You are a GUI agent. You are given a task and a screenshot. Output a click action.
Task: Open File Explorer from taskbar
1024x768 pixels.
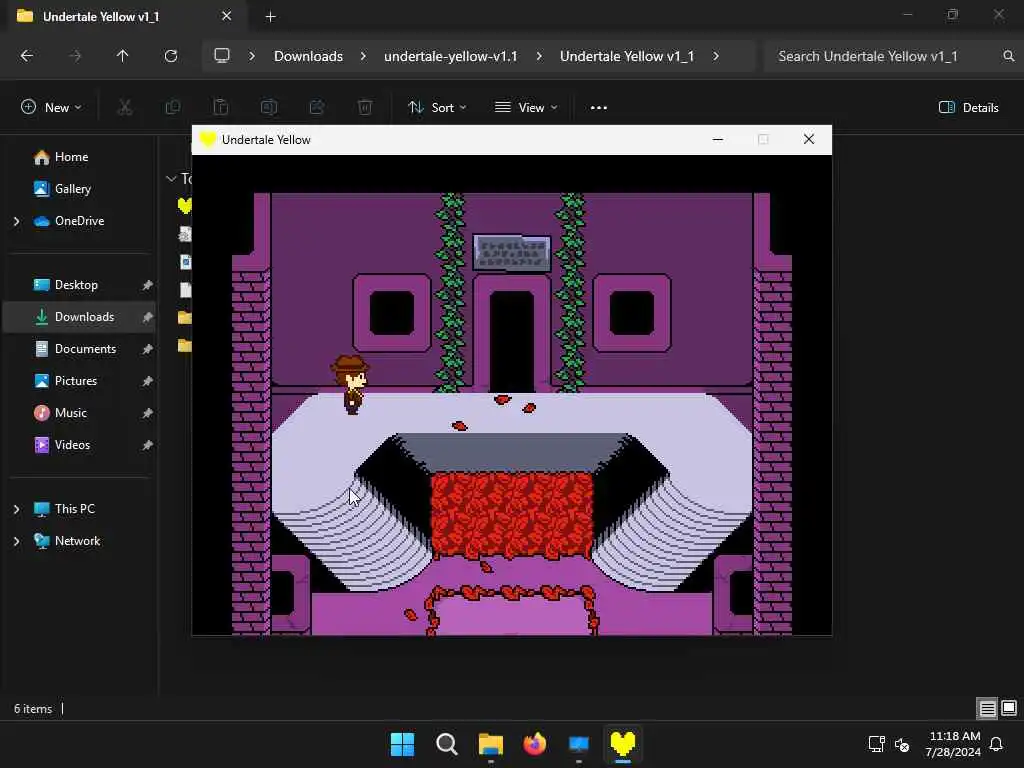(x=490, y=744)
